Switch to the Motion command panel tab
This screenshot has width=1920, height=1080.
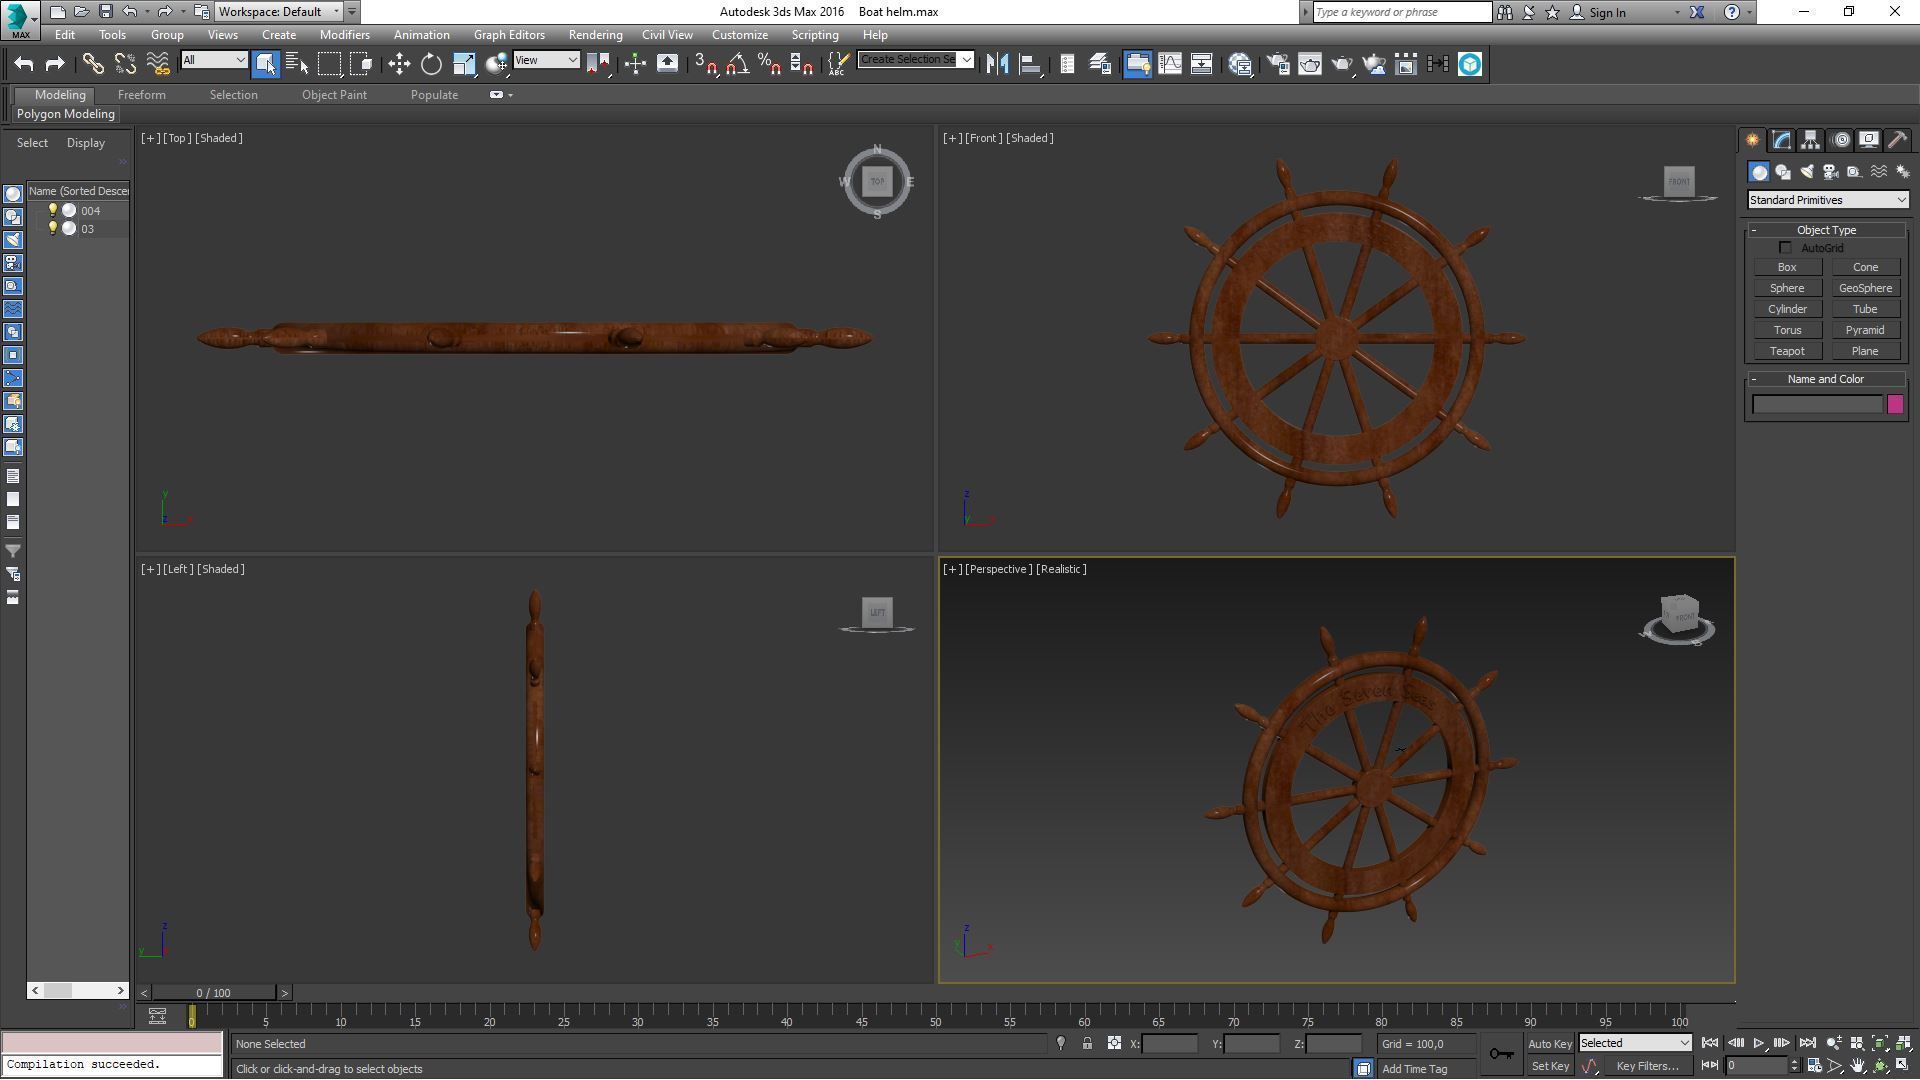click(1840, 140)
